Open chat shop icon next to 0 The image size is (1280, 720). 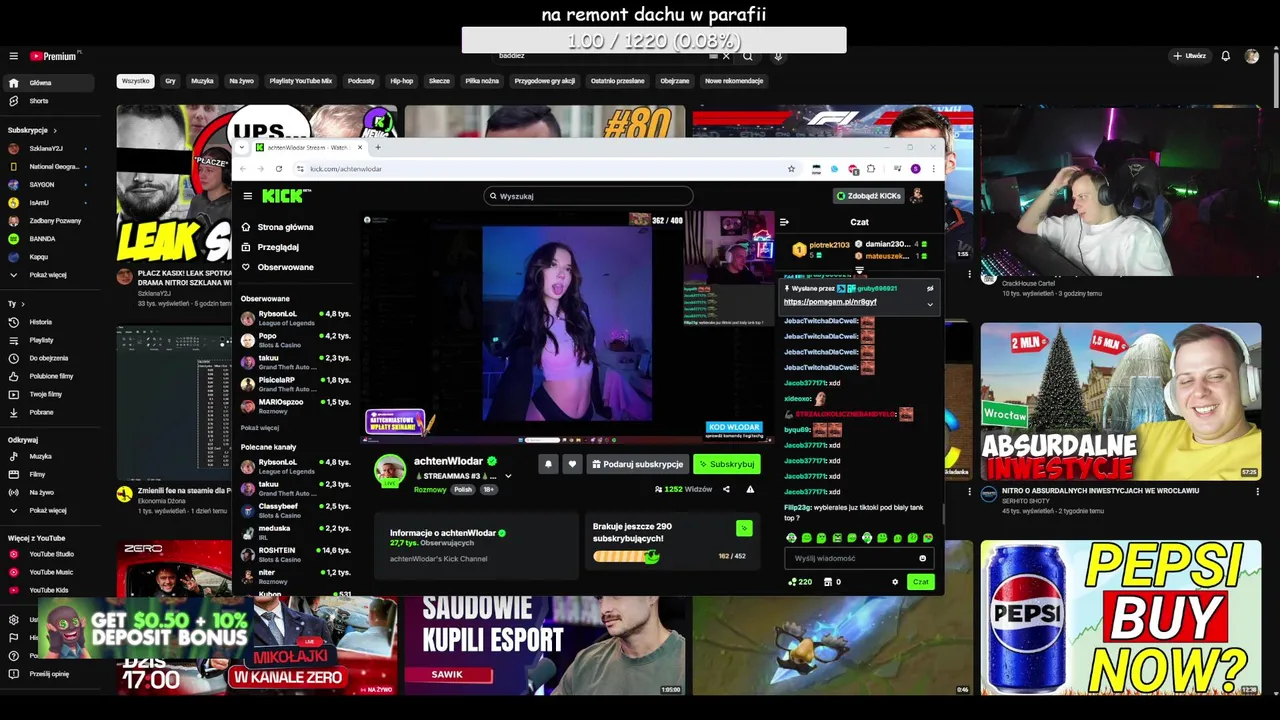click(x=828, y=582)
